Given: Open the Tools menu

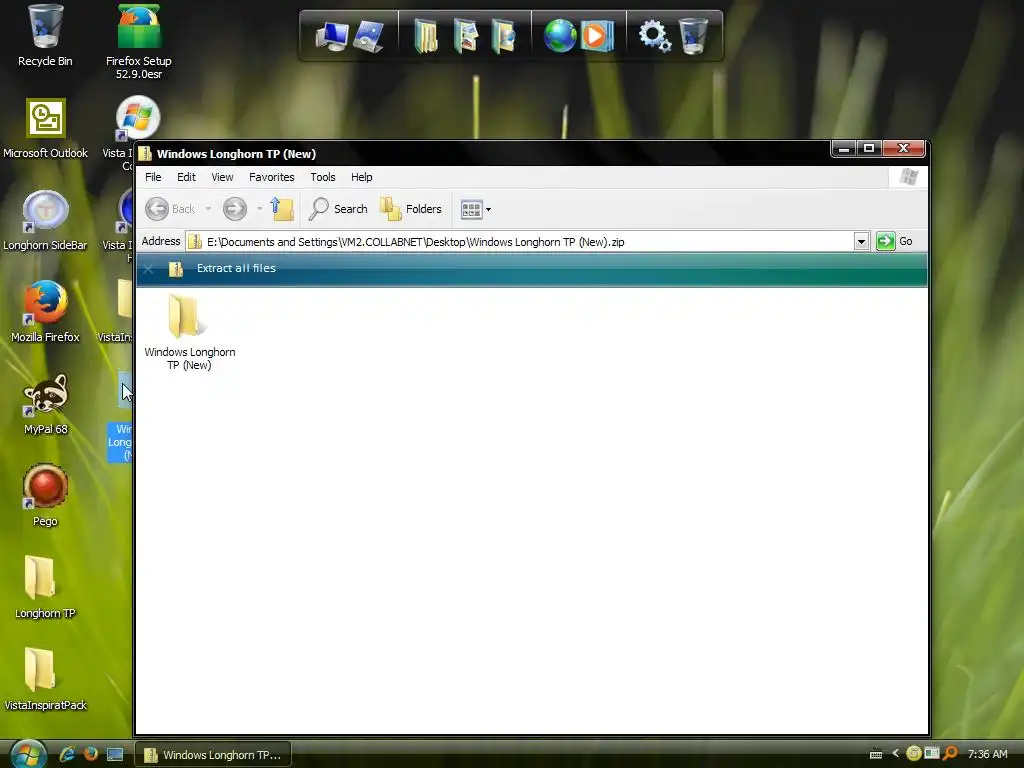Looking at the screenshot, I should [323, 177].
